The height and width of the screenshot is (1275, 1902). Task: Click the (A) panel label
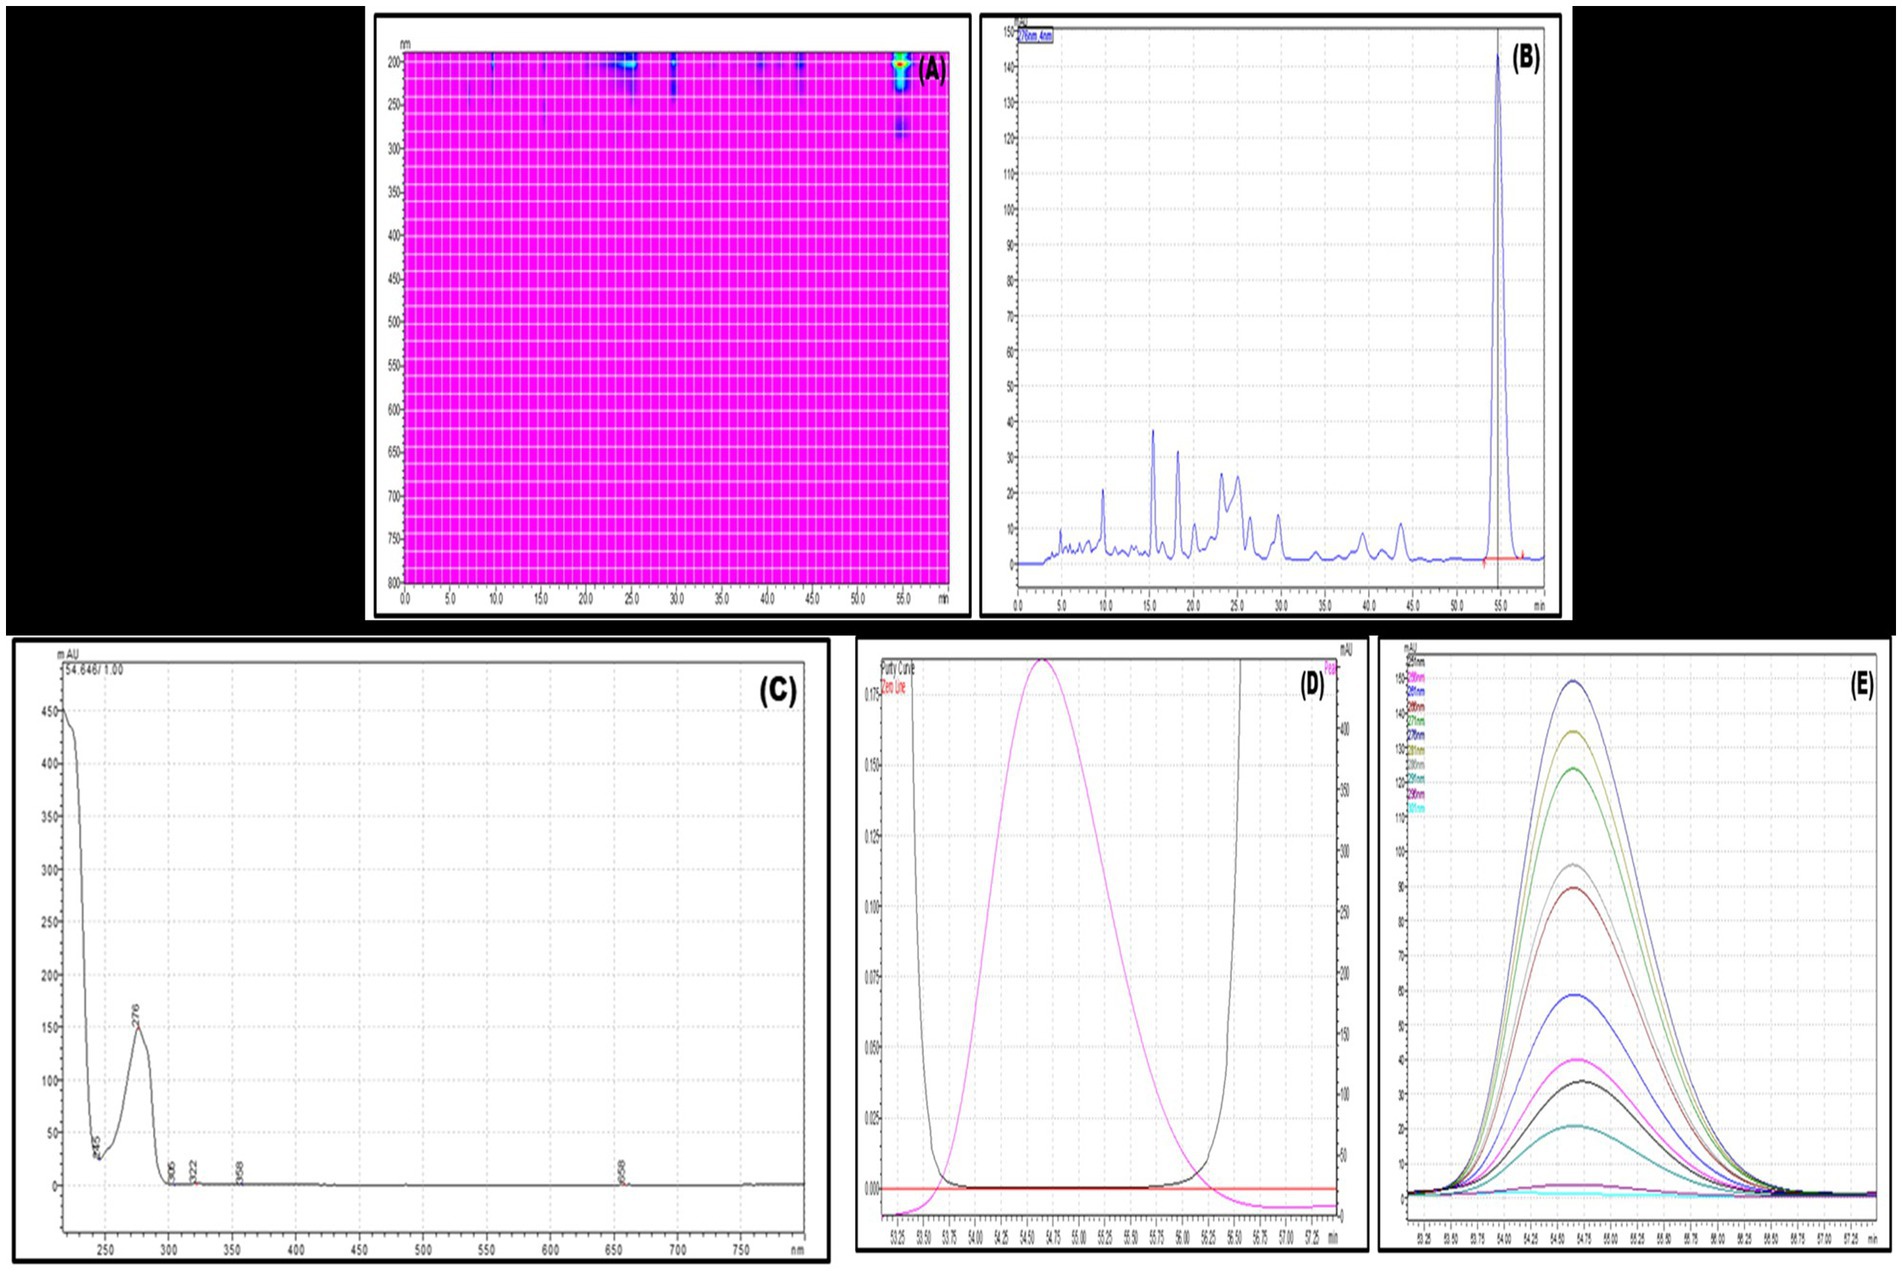pyautogui.click(x=931, y=70)
